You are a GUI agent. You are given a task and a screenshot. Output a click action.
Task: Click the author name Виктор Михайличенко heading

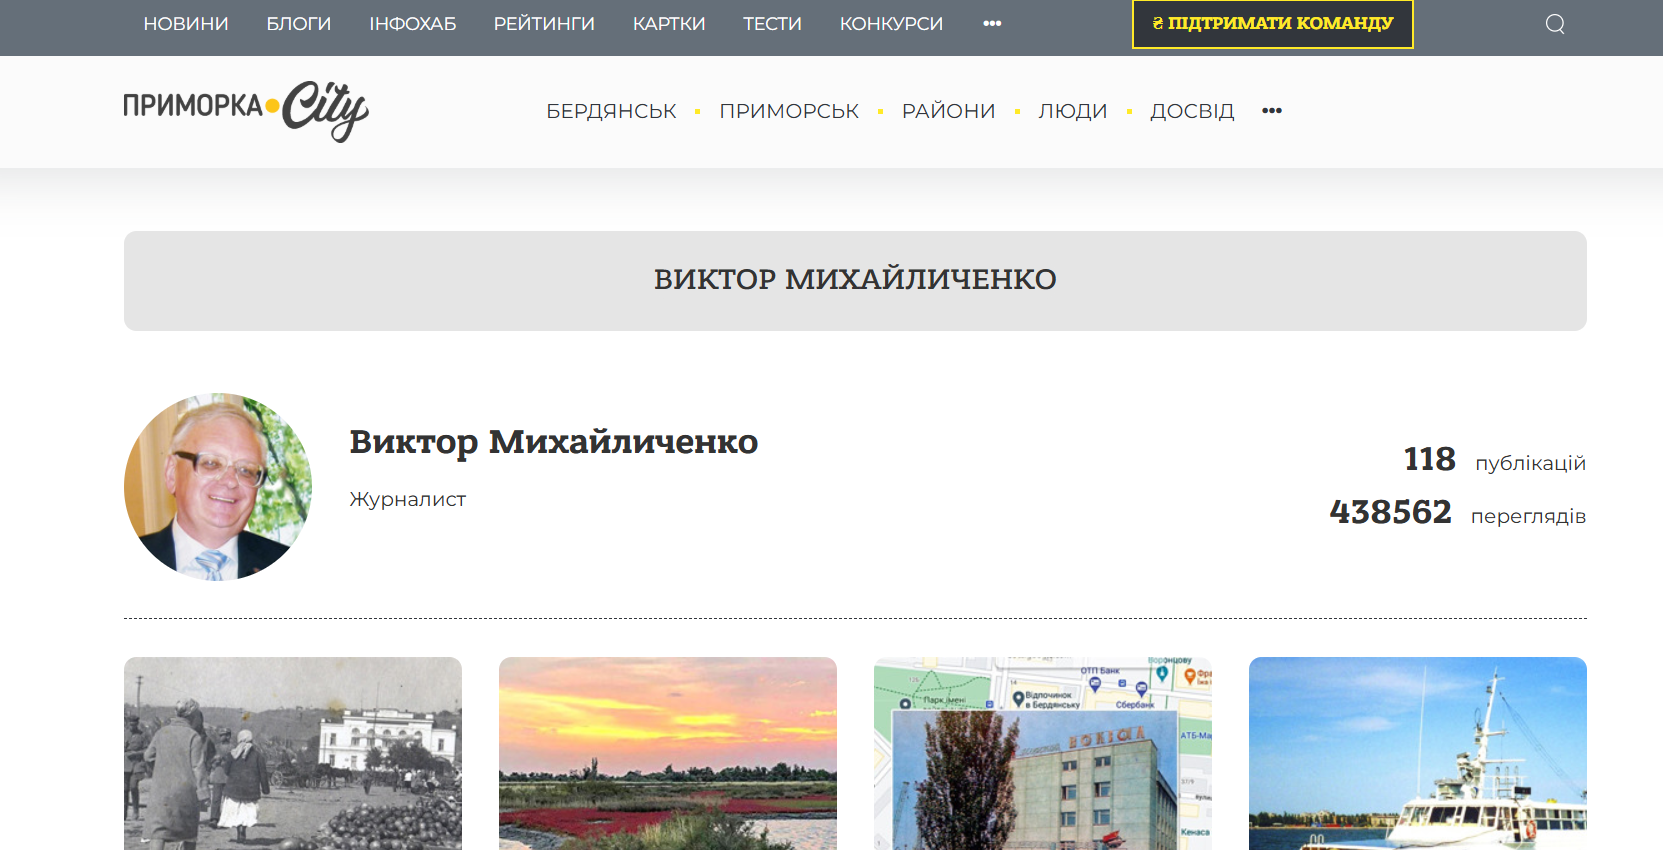click(553, 441)
